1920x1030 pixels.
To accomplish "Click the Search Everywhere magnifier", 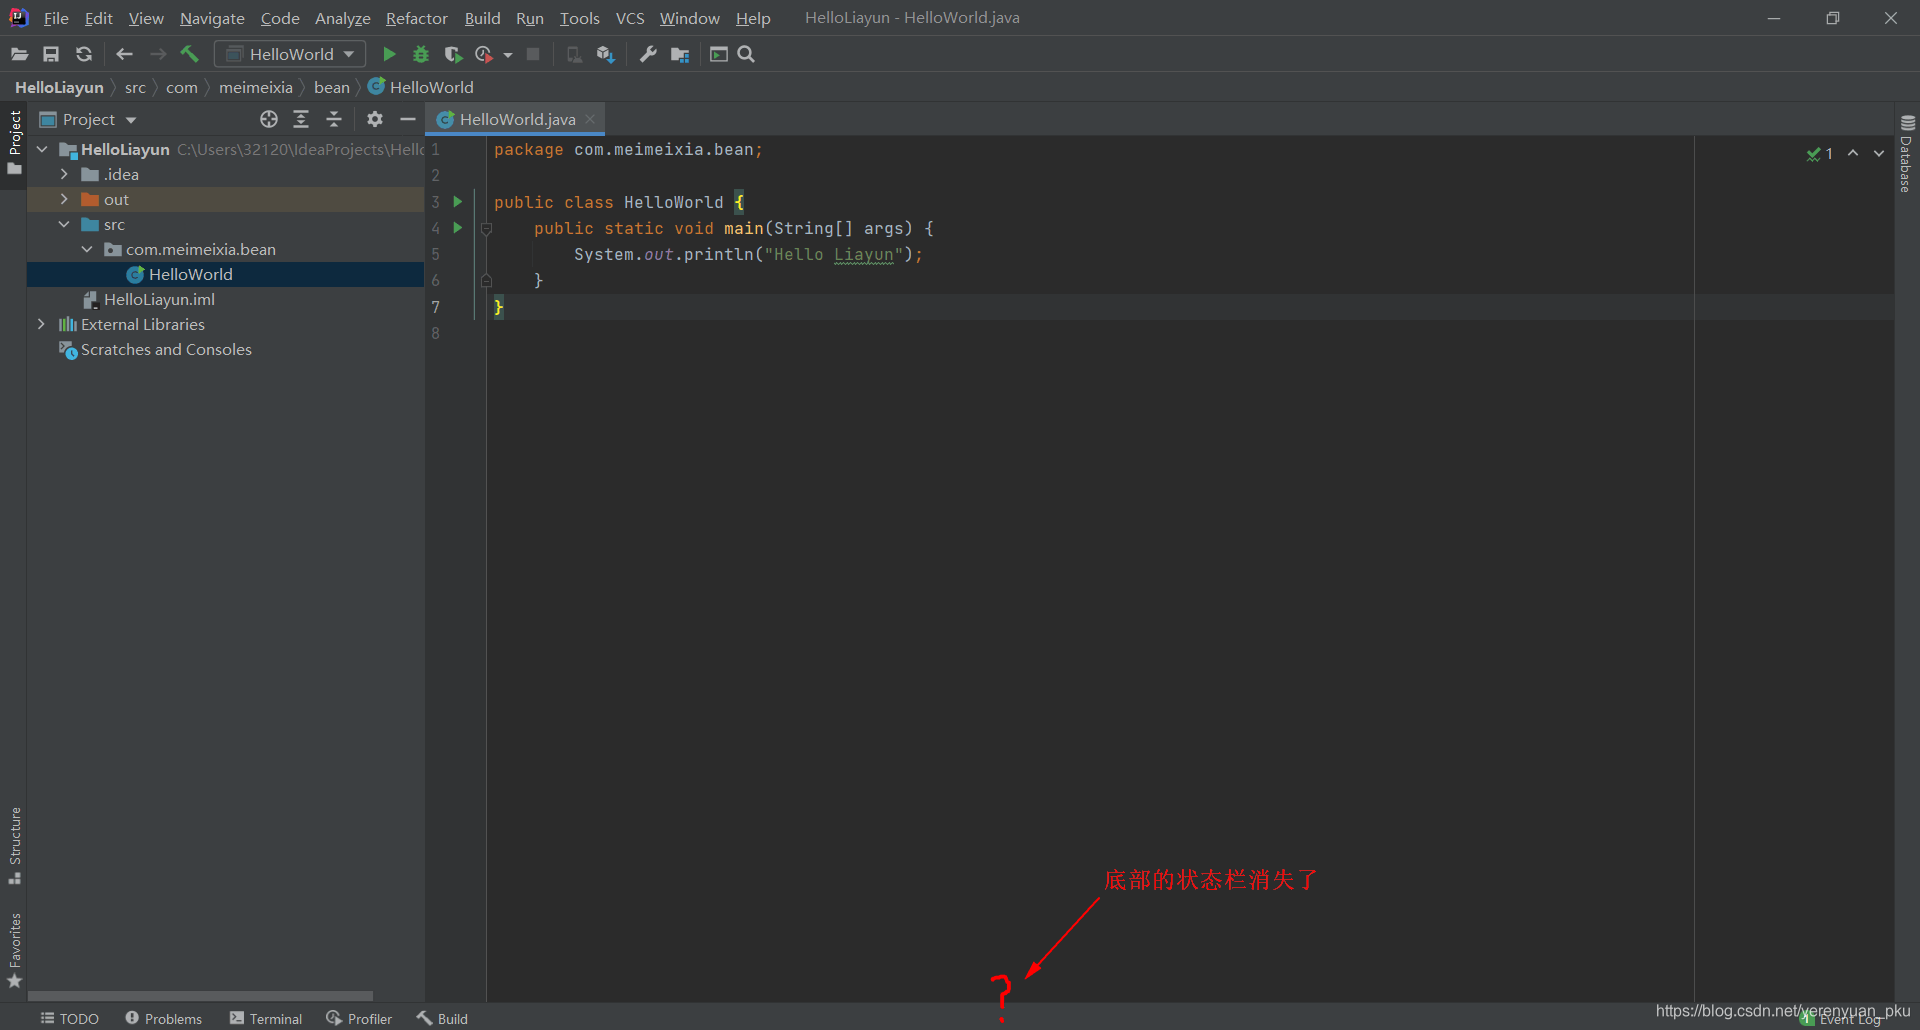I will 746,54.
